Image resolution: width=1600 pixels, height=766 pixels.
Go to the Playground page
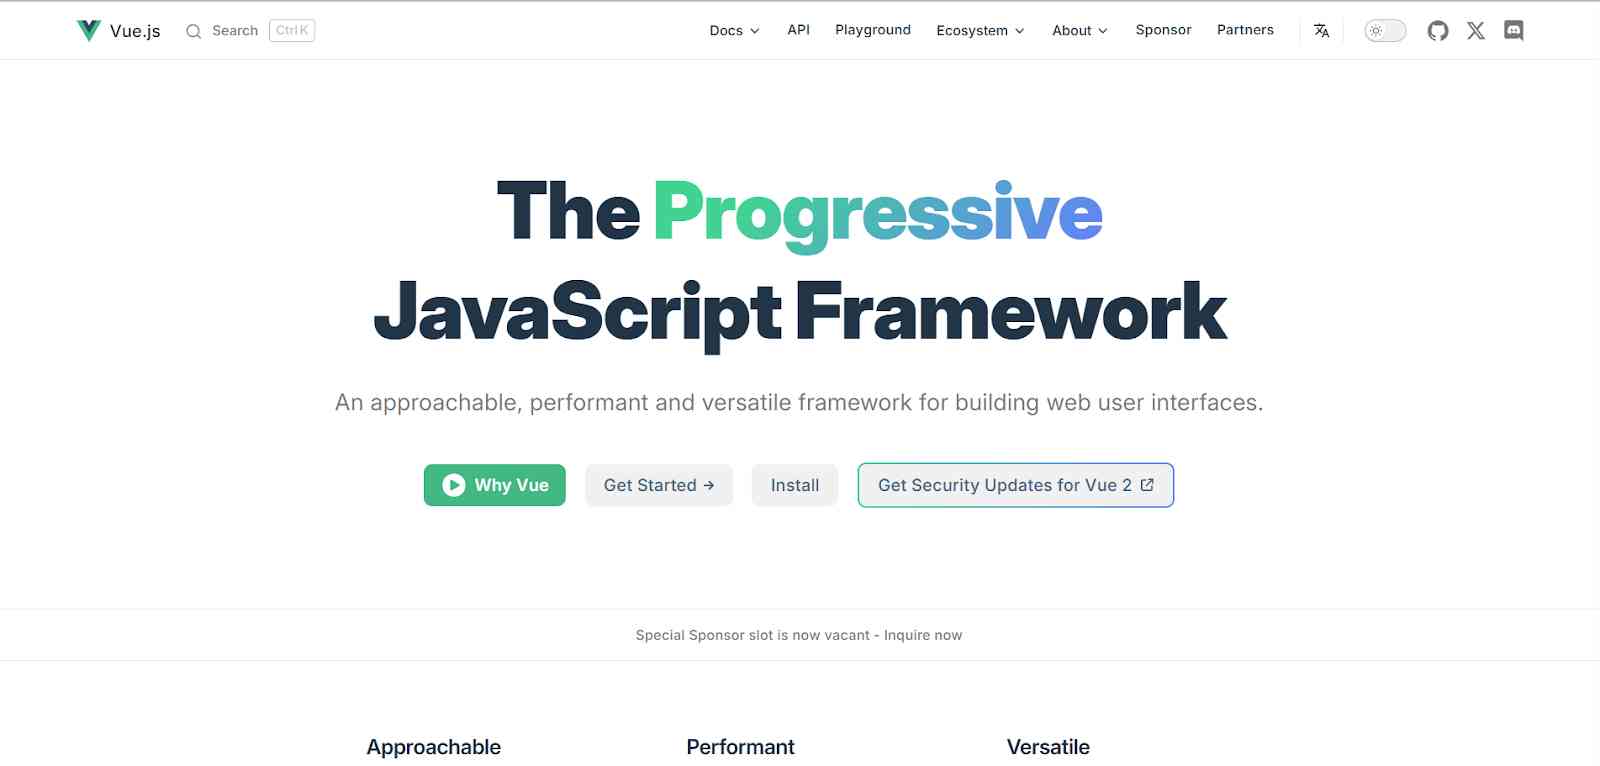point(873,30)
